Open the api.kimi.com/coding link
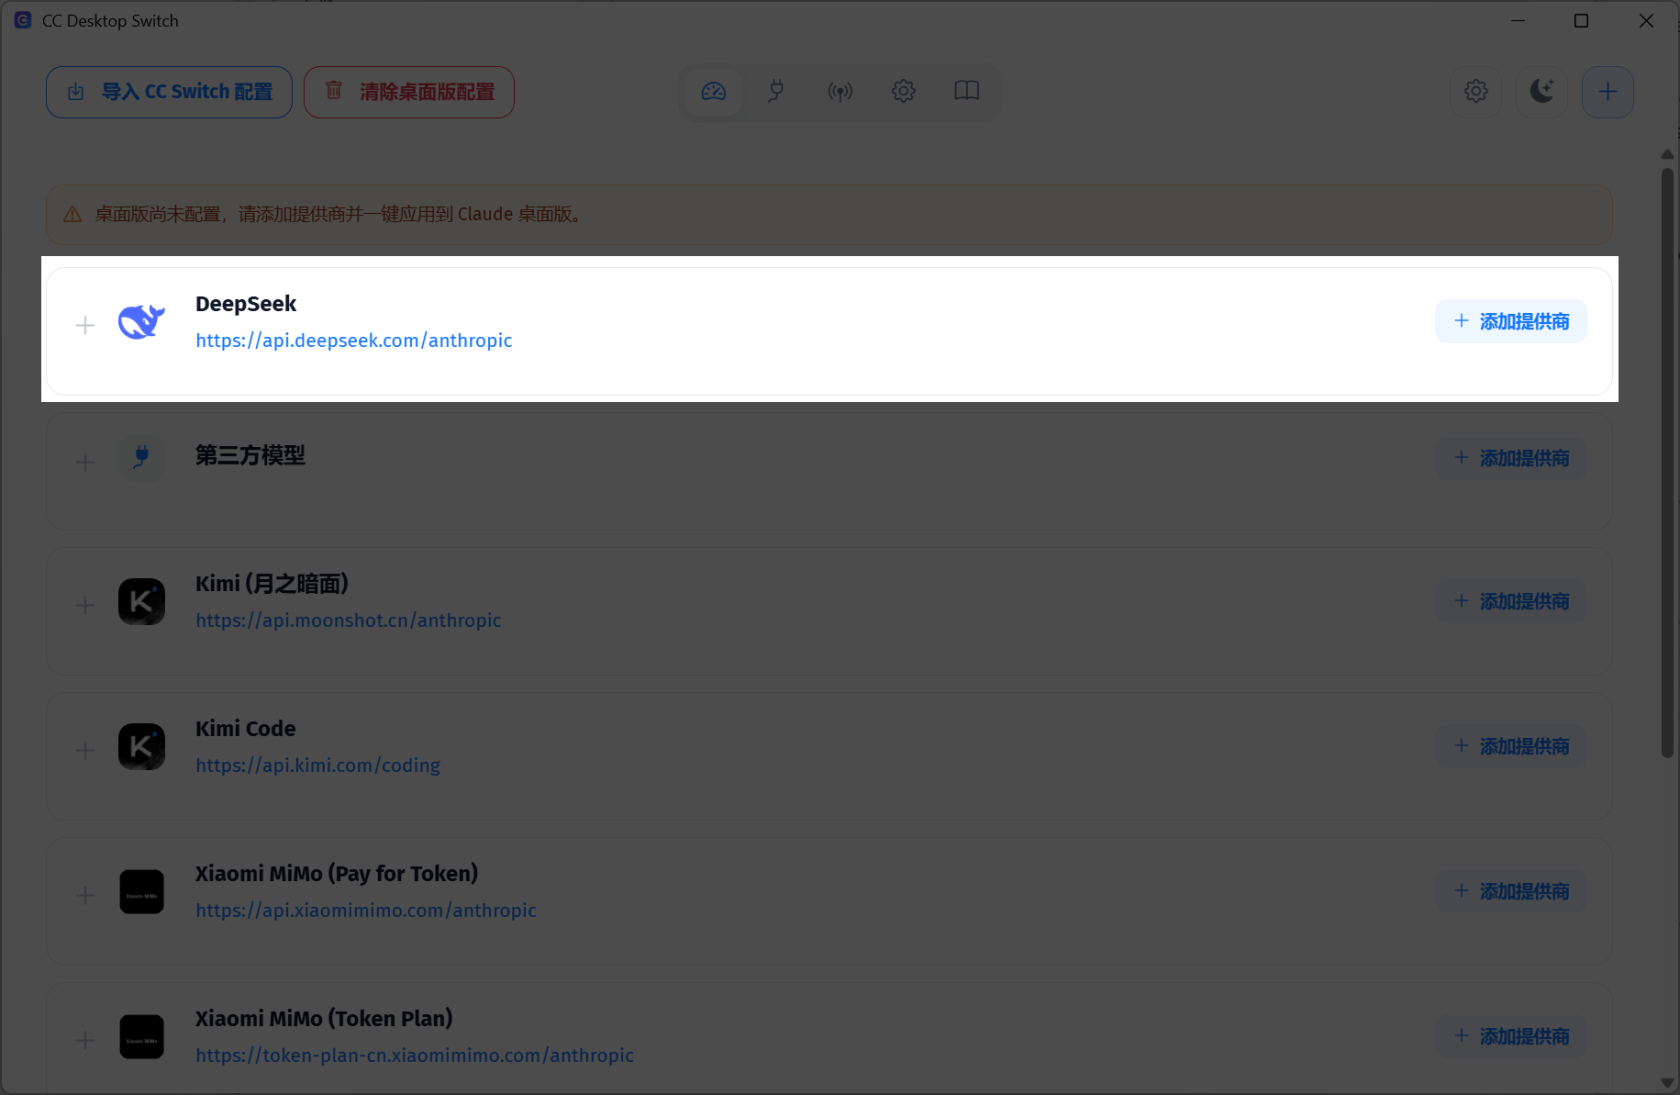This screenshot has width=1680, height=1095. [318, 765]
